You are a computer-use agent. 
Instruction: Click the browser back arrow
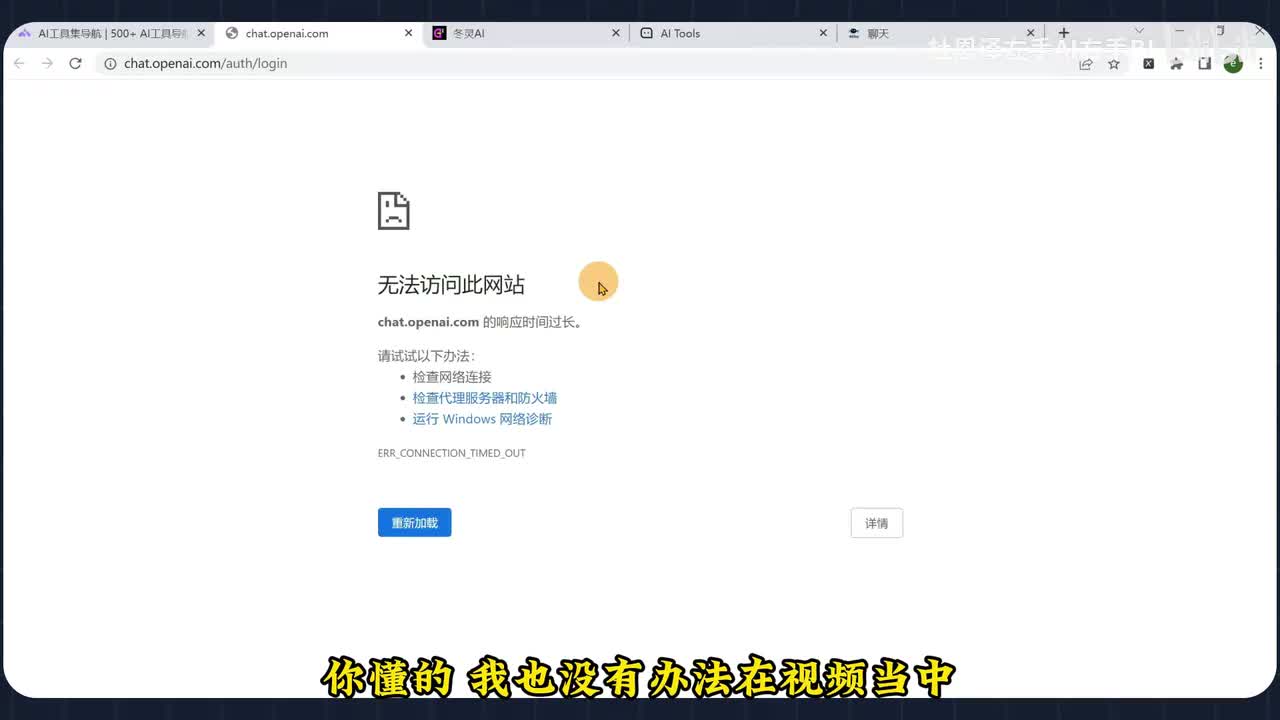(19, 63)
